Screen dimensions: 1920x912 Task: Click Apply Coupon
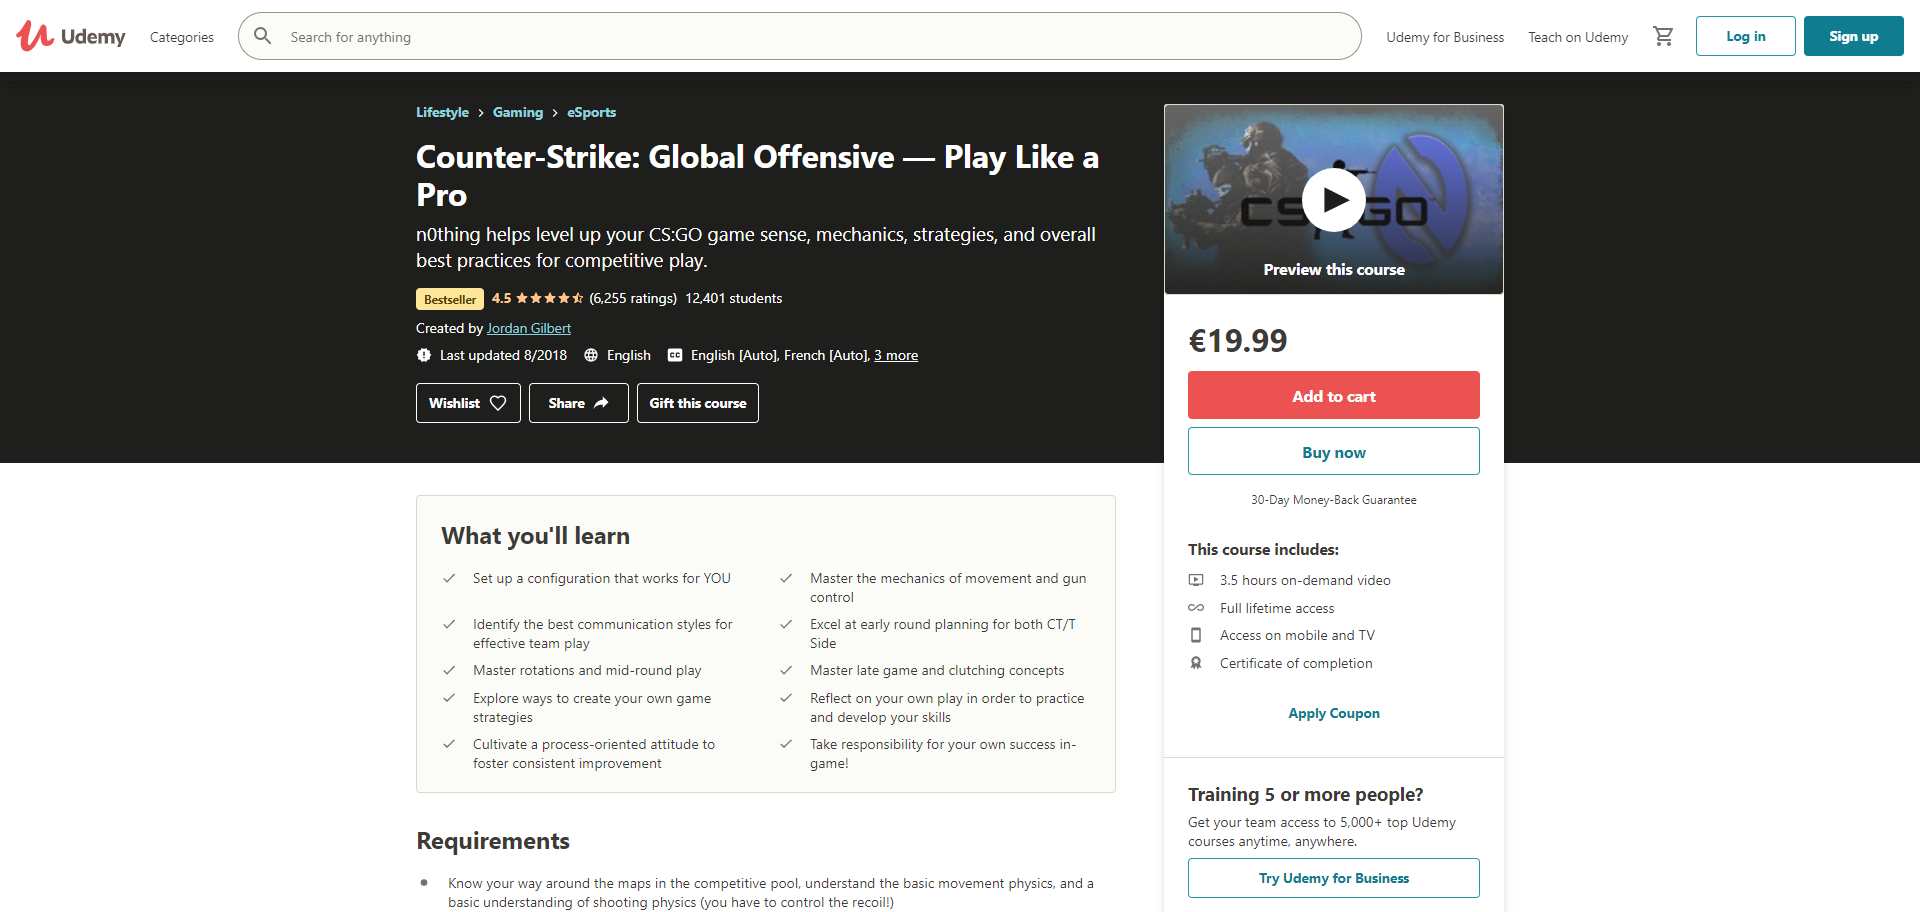[1334, 713]
